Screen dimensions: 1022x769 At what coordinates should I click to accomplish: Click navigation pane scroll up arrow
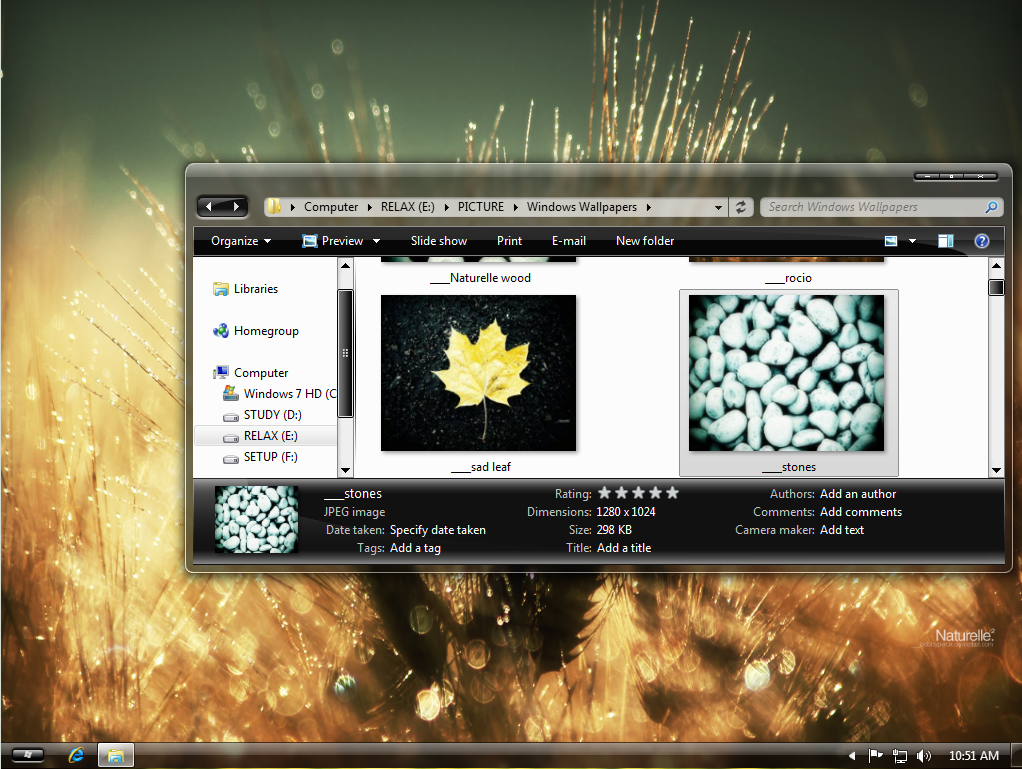(x=345, y=265)
